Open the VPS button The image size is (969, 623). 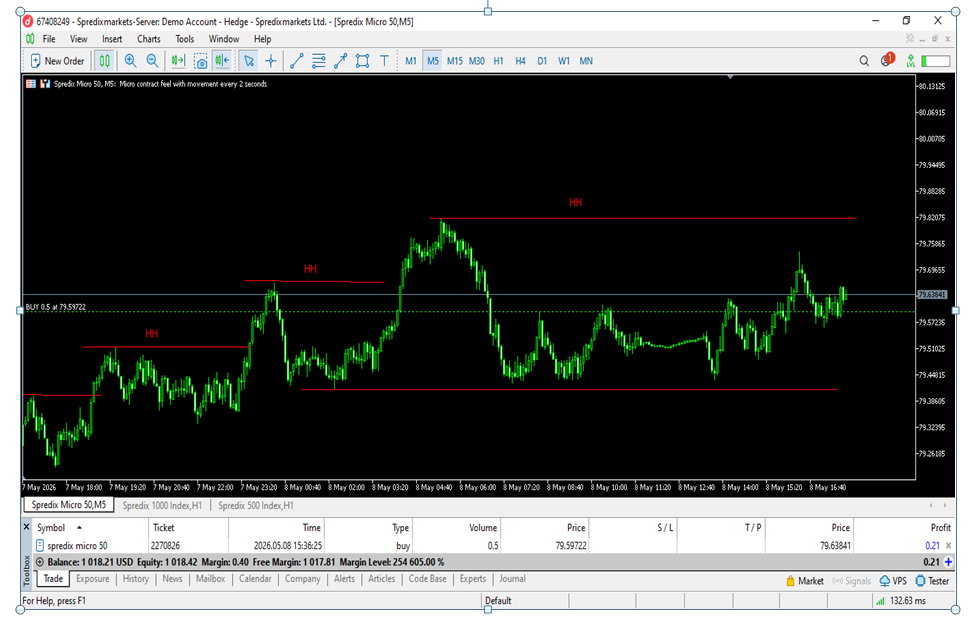(x=893, y=581)
